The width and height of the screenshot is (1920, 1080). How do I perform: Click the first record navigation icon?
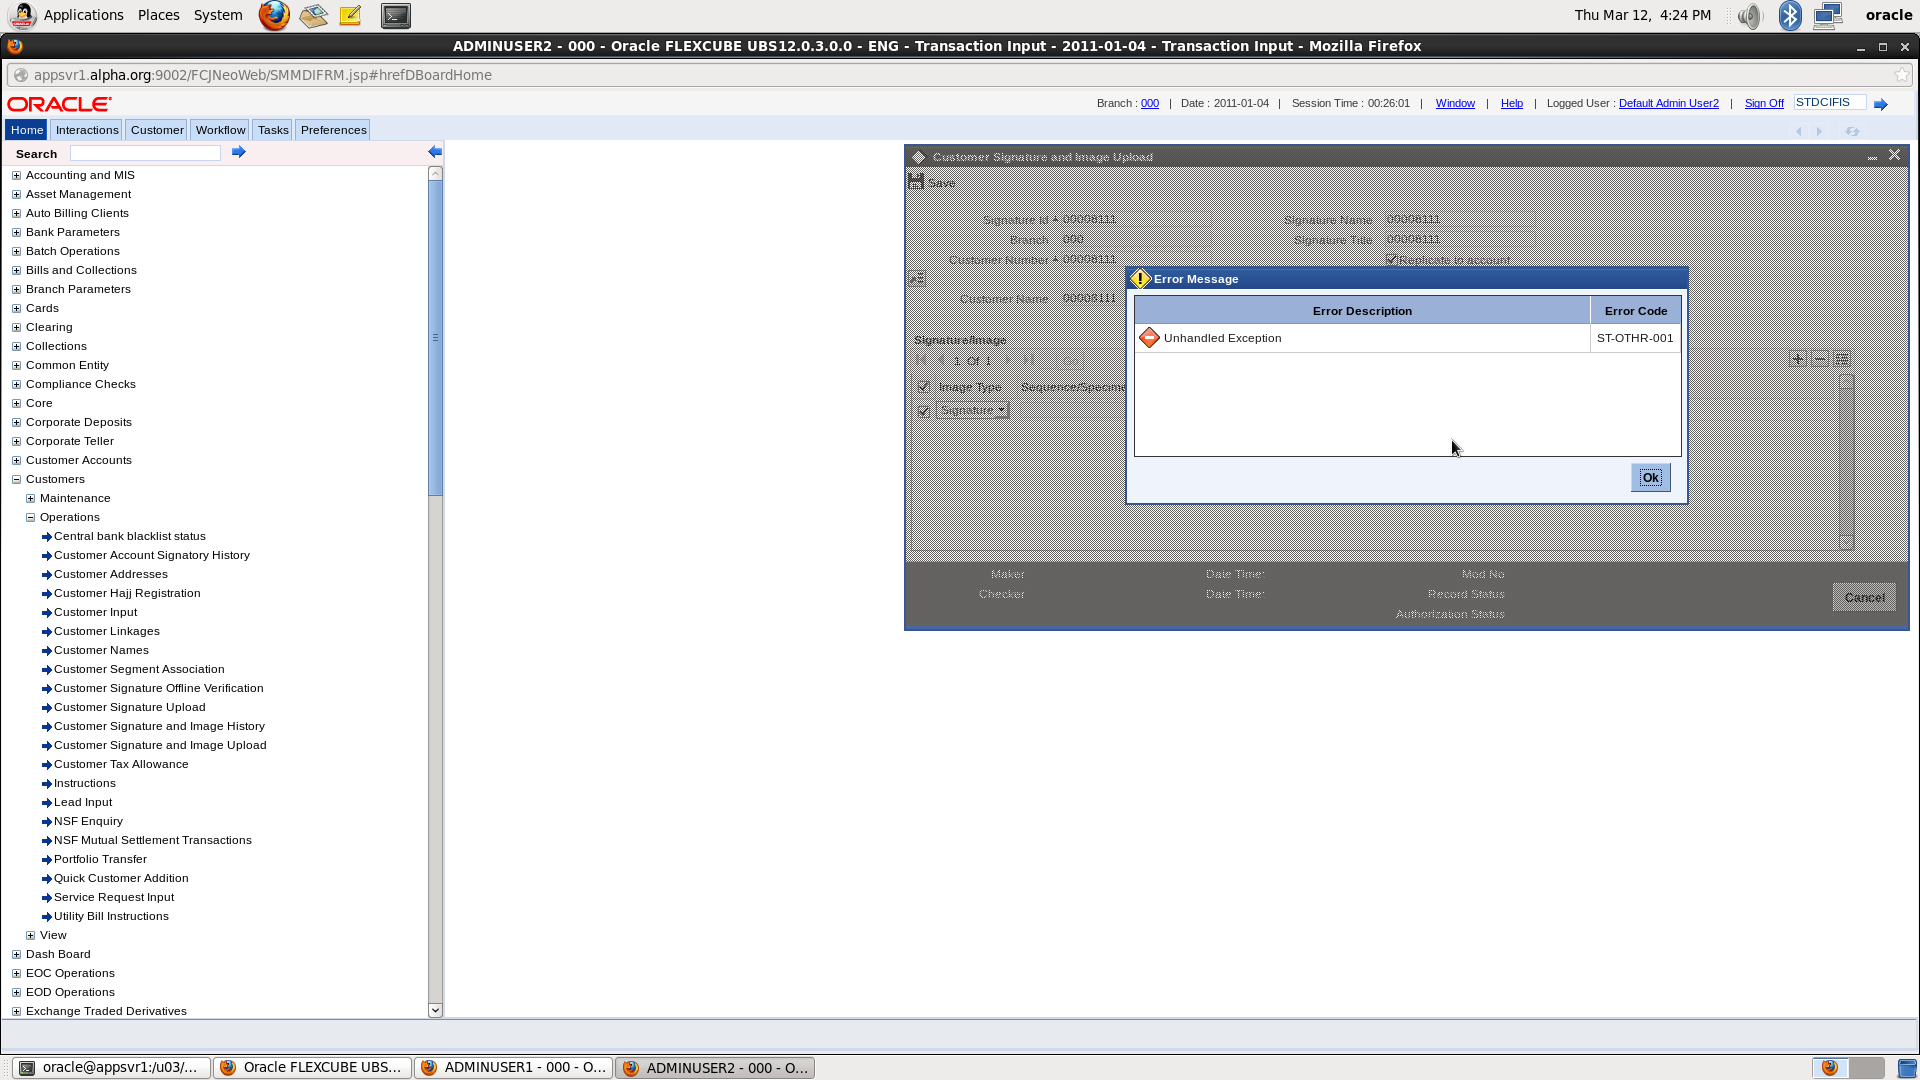click(920, 359)
